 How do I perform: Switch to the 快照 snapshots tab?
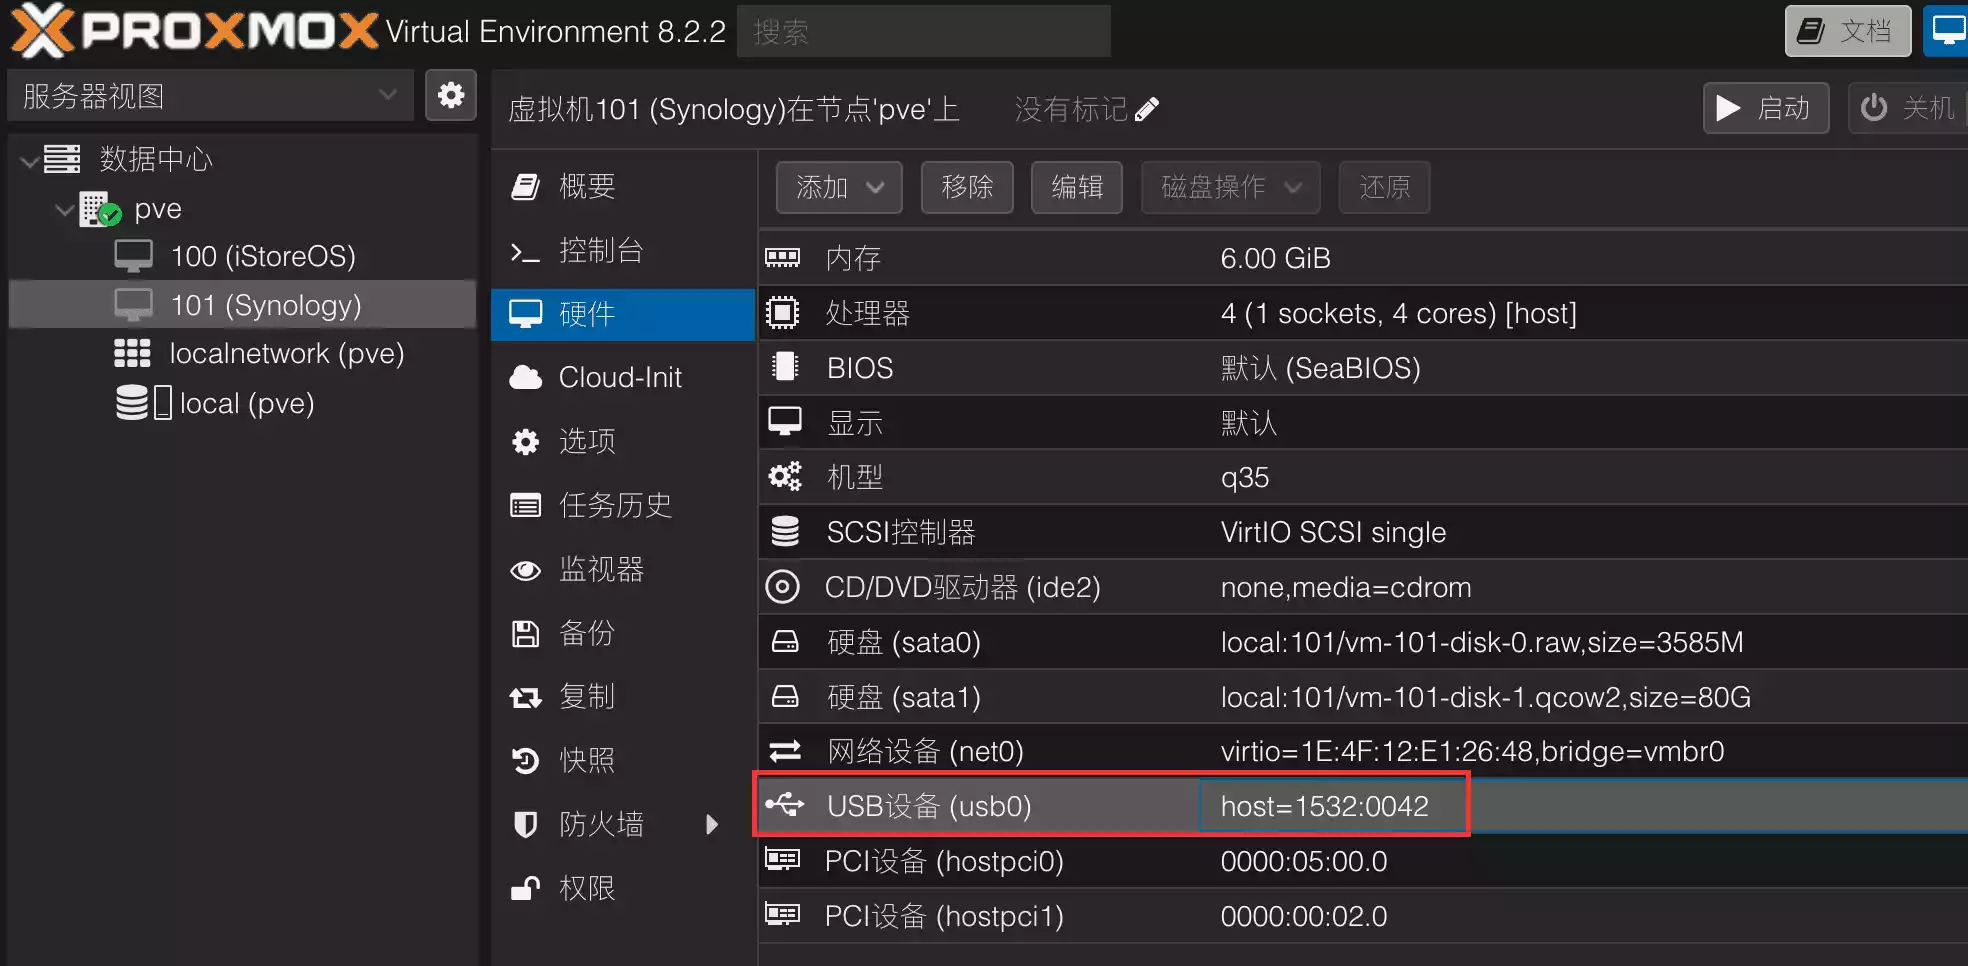(587, 760)
